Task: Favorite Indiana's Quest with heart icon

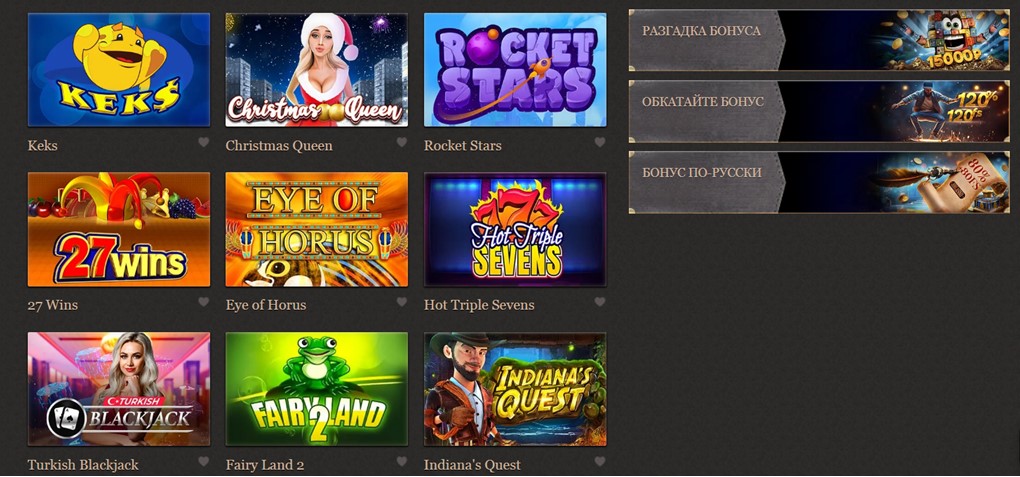Action: 600,461
